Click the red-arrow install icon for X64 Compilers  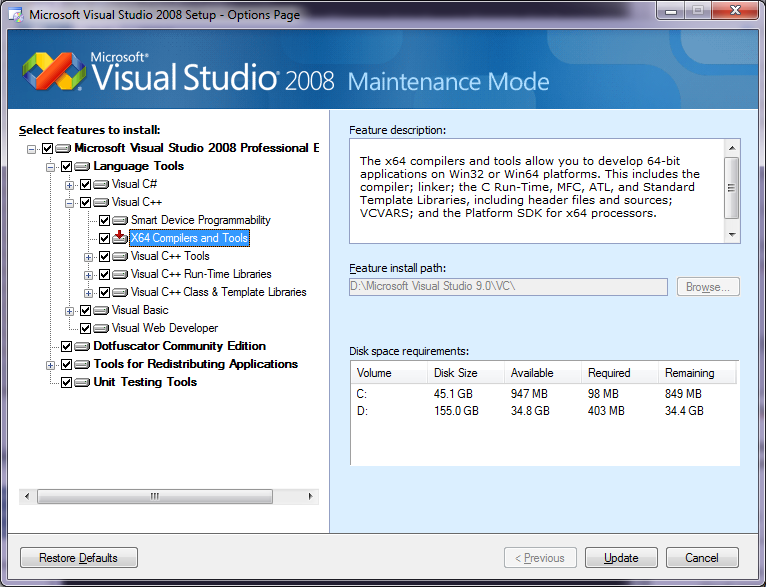tap(120, 238)
